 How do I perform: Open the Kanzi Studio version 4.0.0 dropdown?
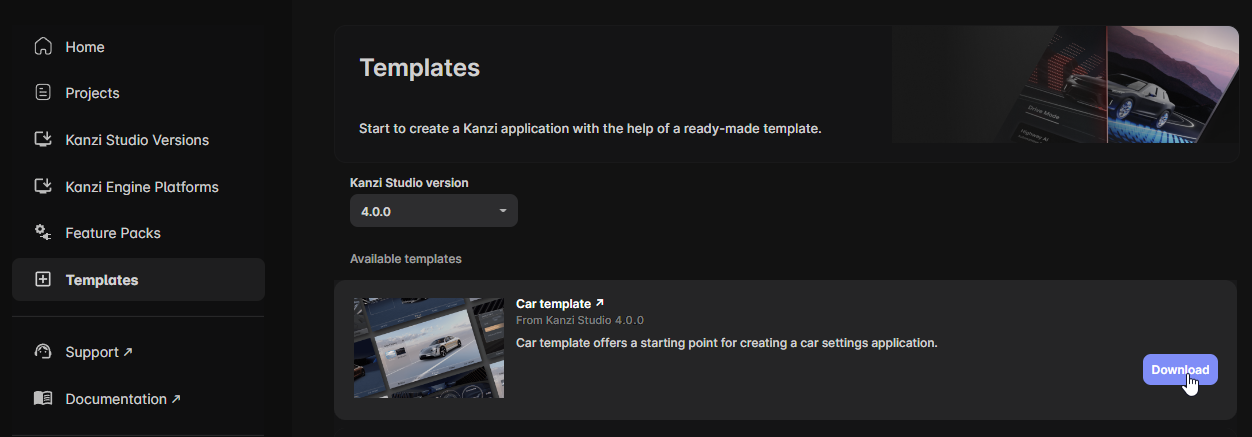click(434, 211)
